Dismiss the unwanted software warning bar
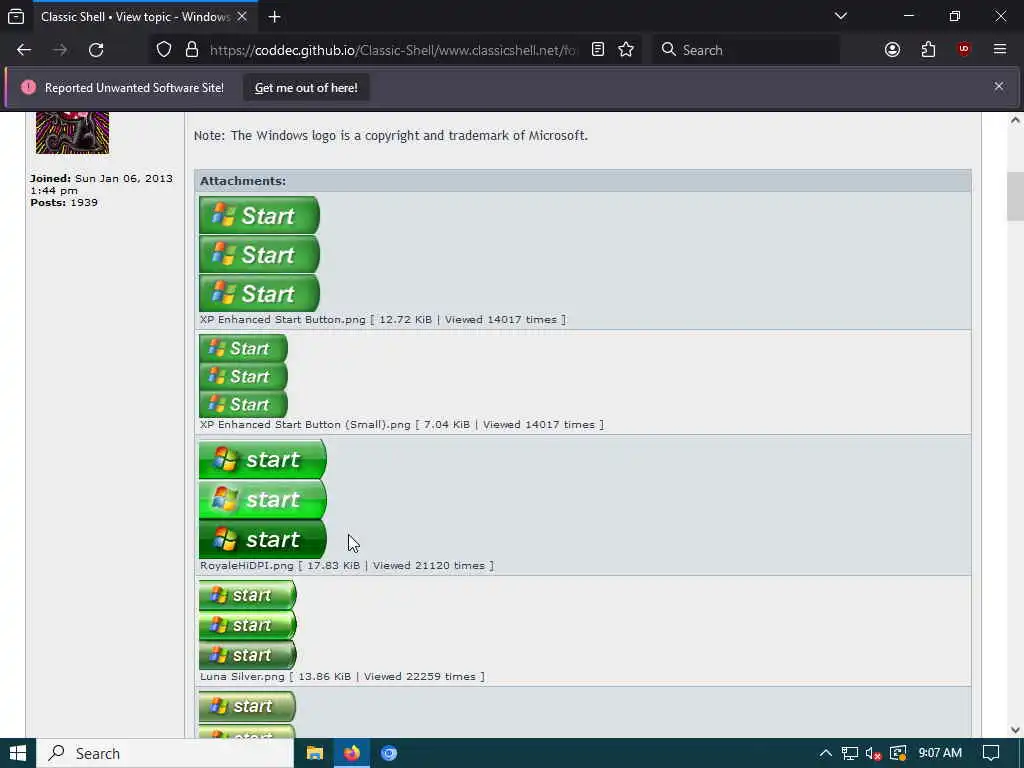1024x768 pixels. [999, 86]
